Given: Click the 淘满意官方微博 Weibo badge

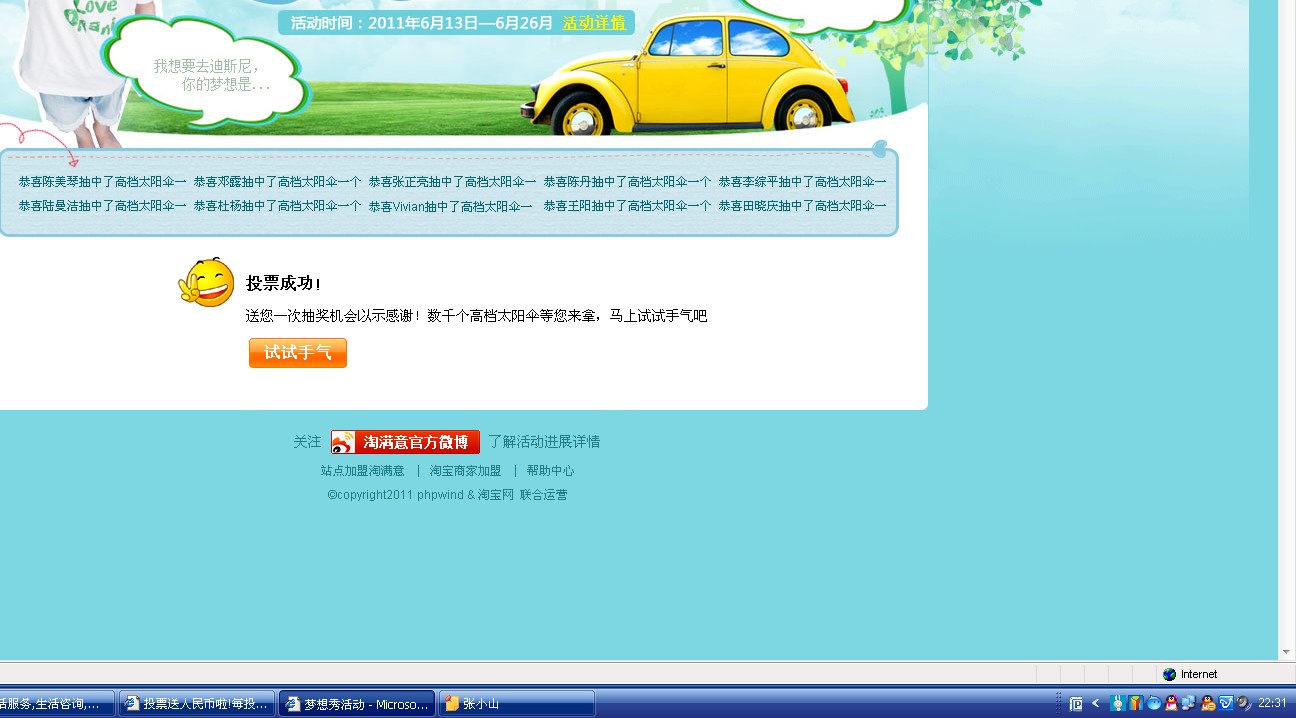Looking at the screenshot, I should (405, 442).
